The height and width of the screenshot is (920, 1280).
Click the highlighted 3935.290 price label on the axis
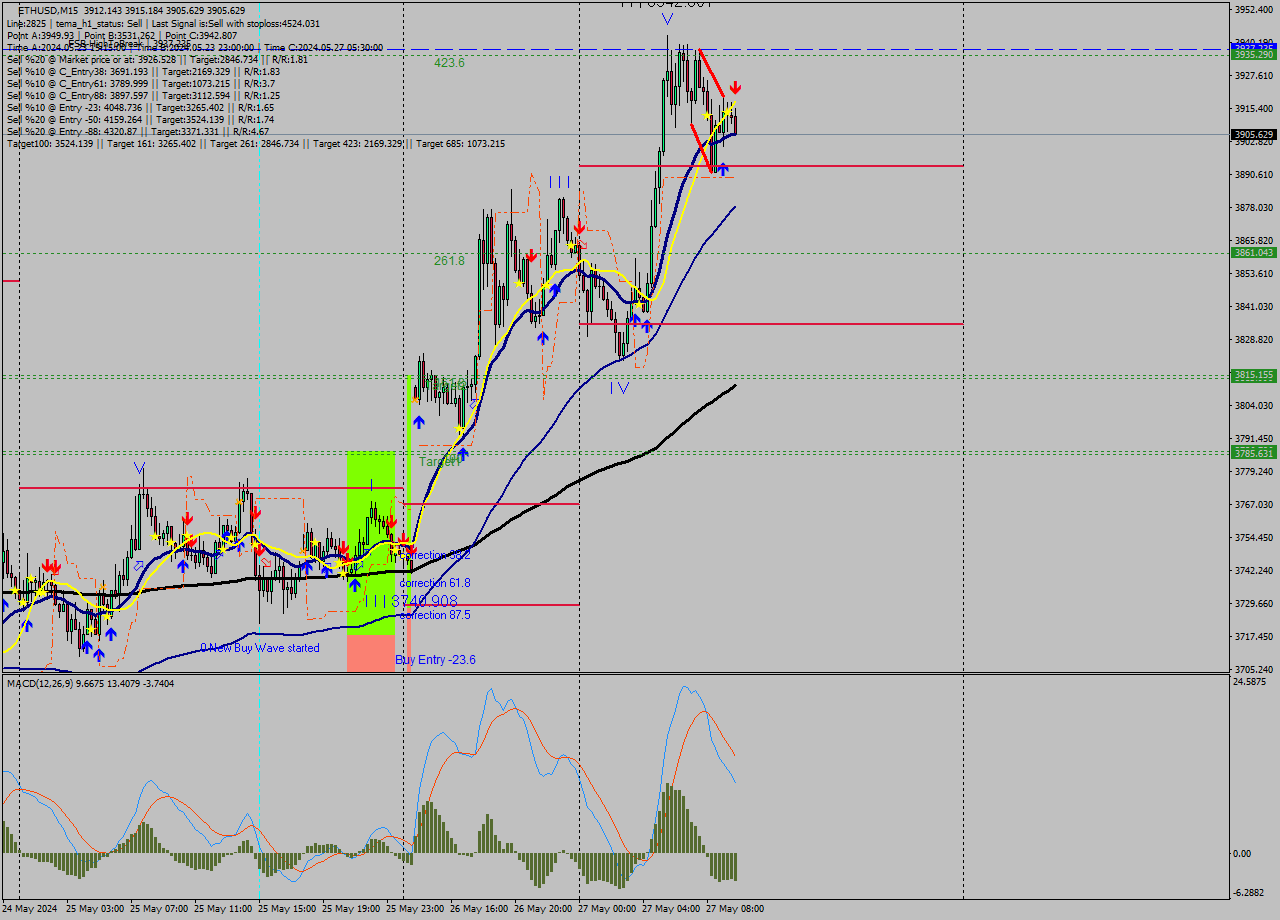click(x=1253, y=56)
